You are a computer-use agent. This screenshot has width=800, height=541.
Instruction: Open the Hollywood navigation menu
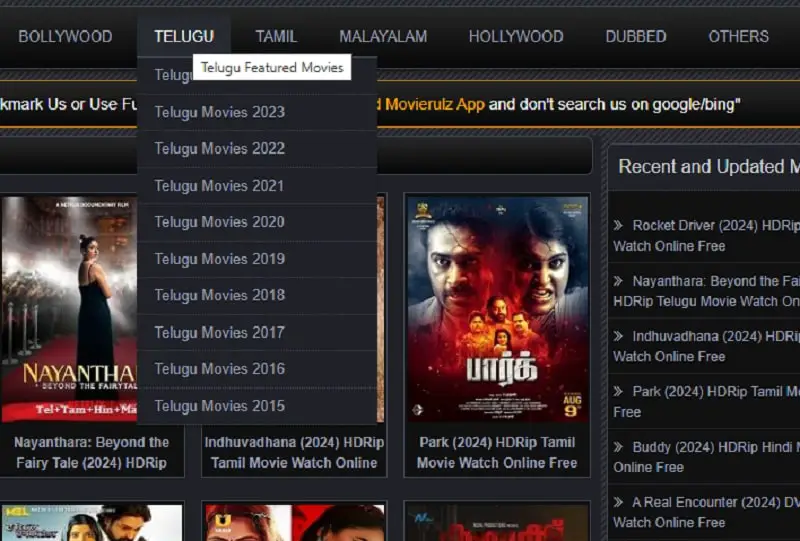516,36
